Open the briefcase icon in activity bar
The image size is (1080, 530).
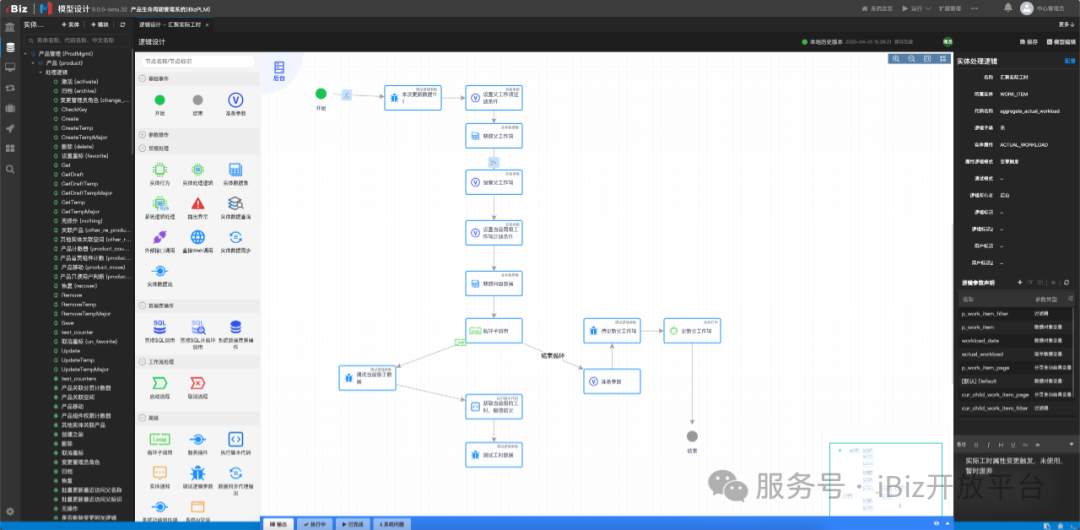10,108
